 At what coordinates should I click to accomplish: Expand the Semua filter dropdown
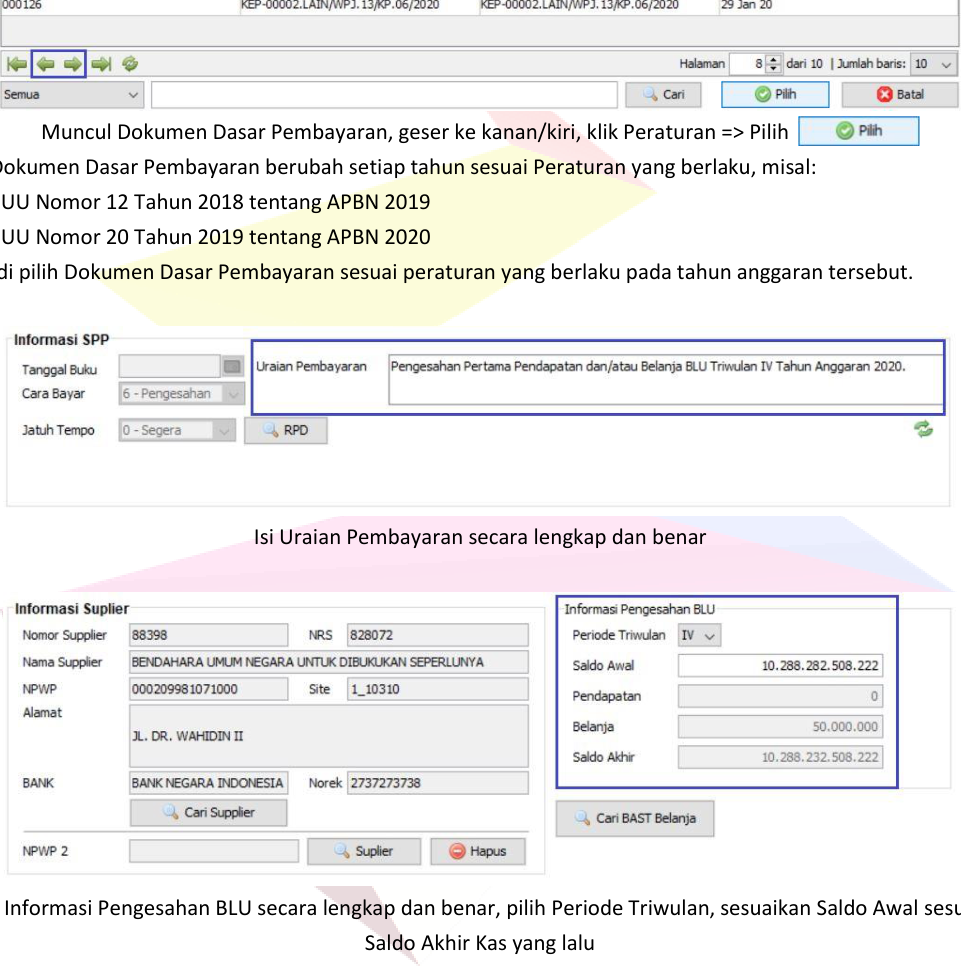click(73, 95)
